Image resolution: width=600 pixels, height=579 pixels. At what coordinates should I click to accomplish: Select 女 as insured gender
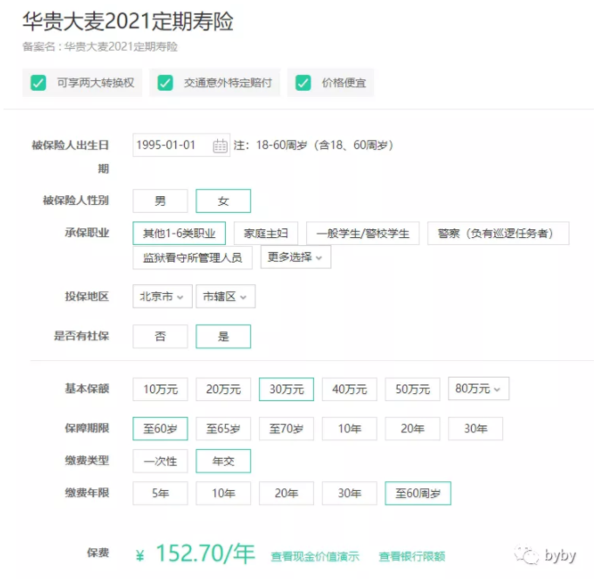[x=223, y=201]
